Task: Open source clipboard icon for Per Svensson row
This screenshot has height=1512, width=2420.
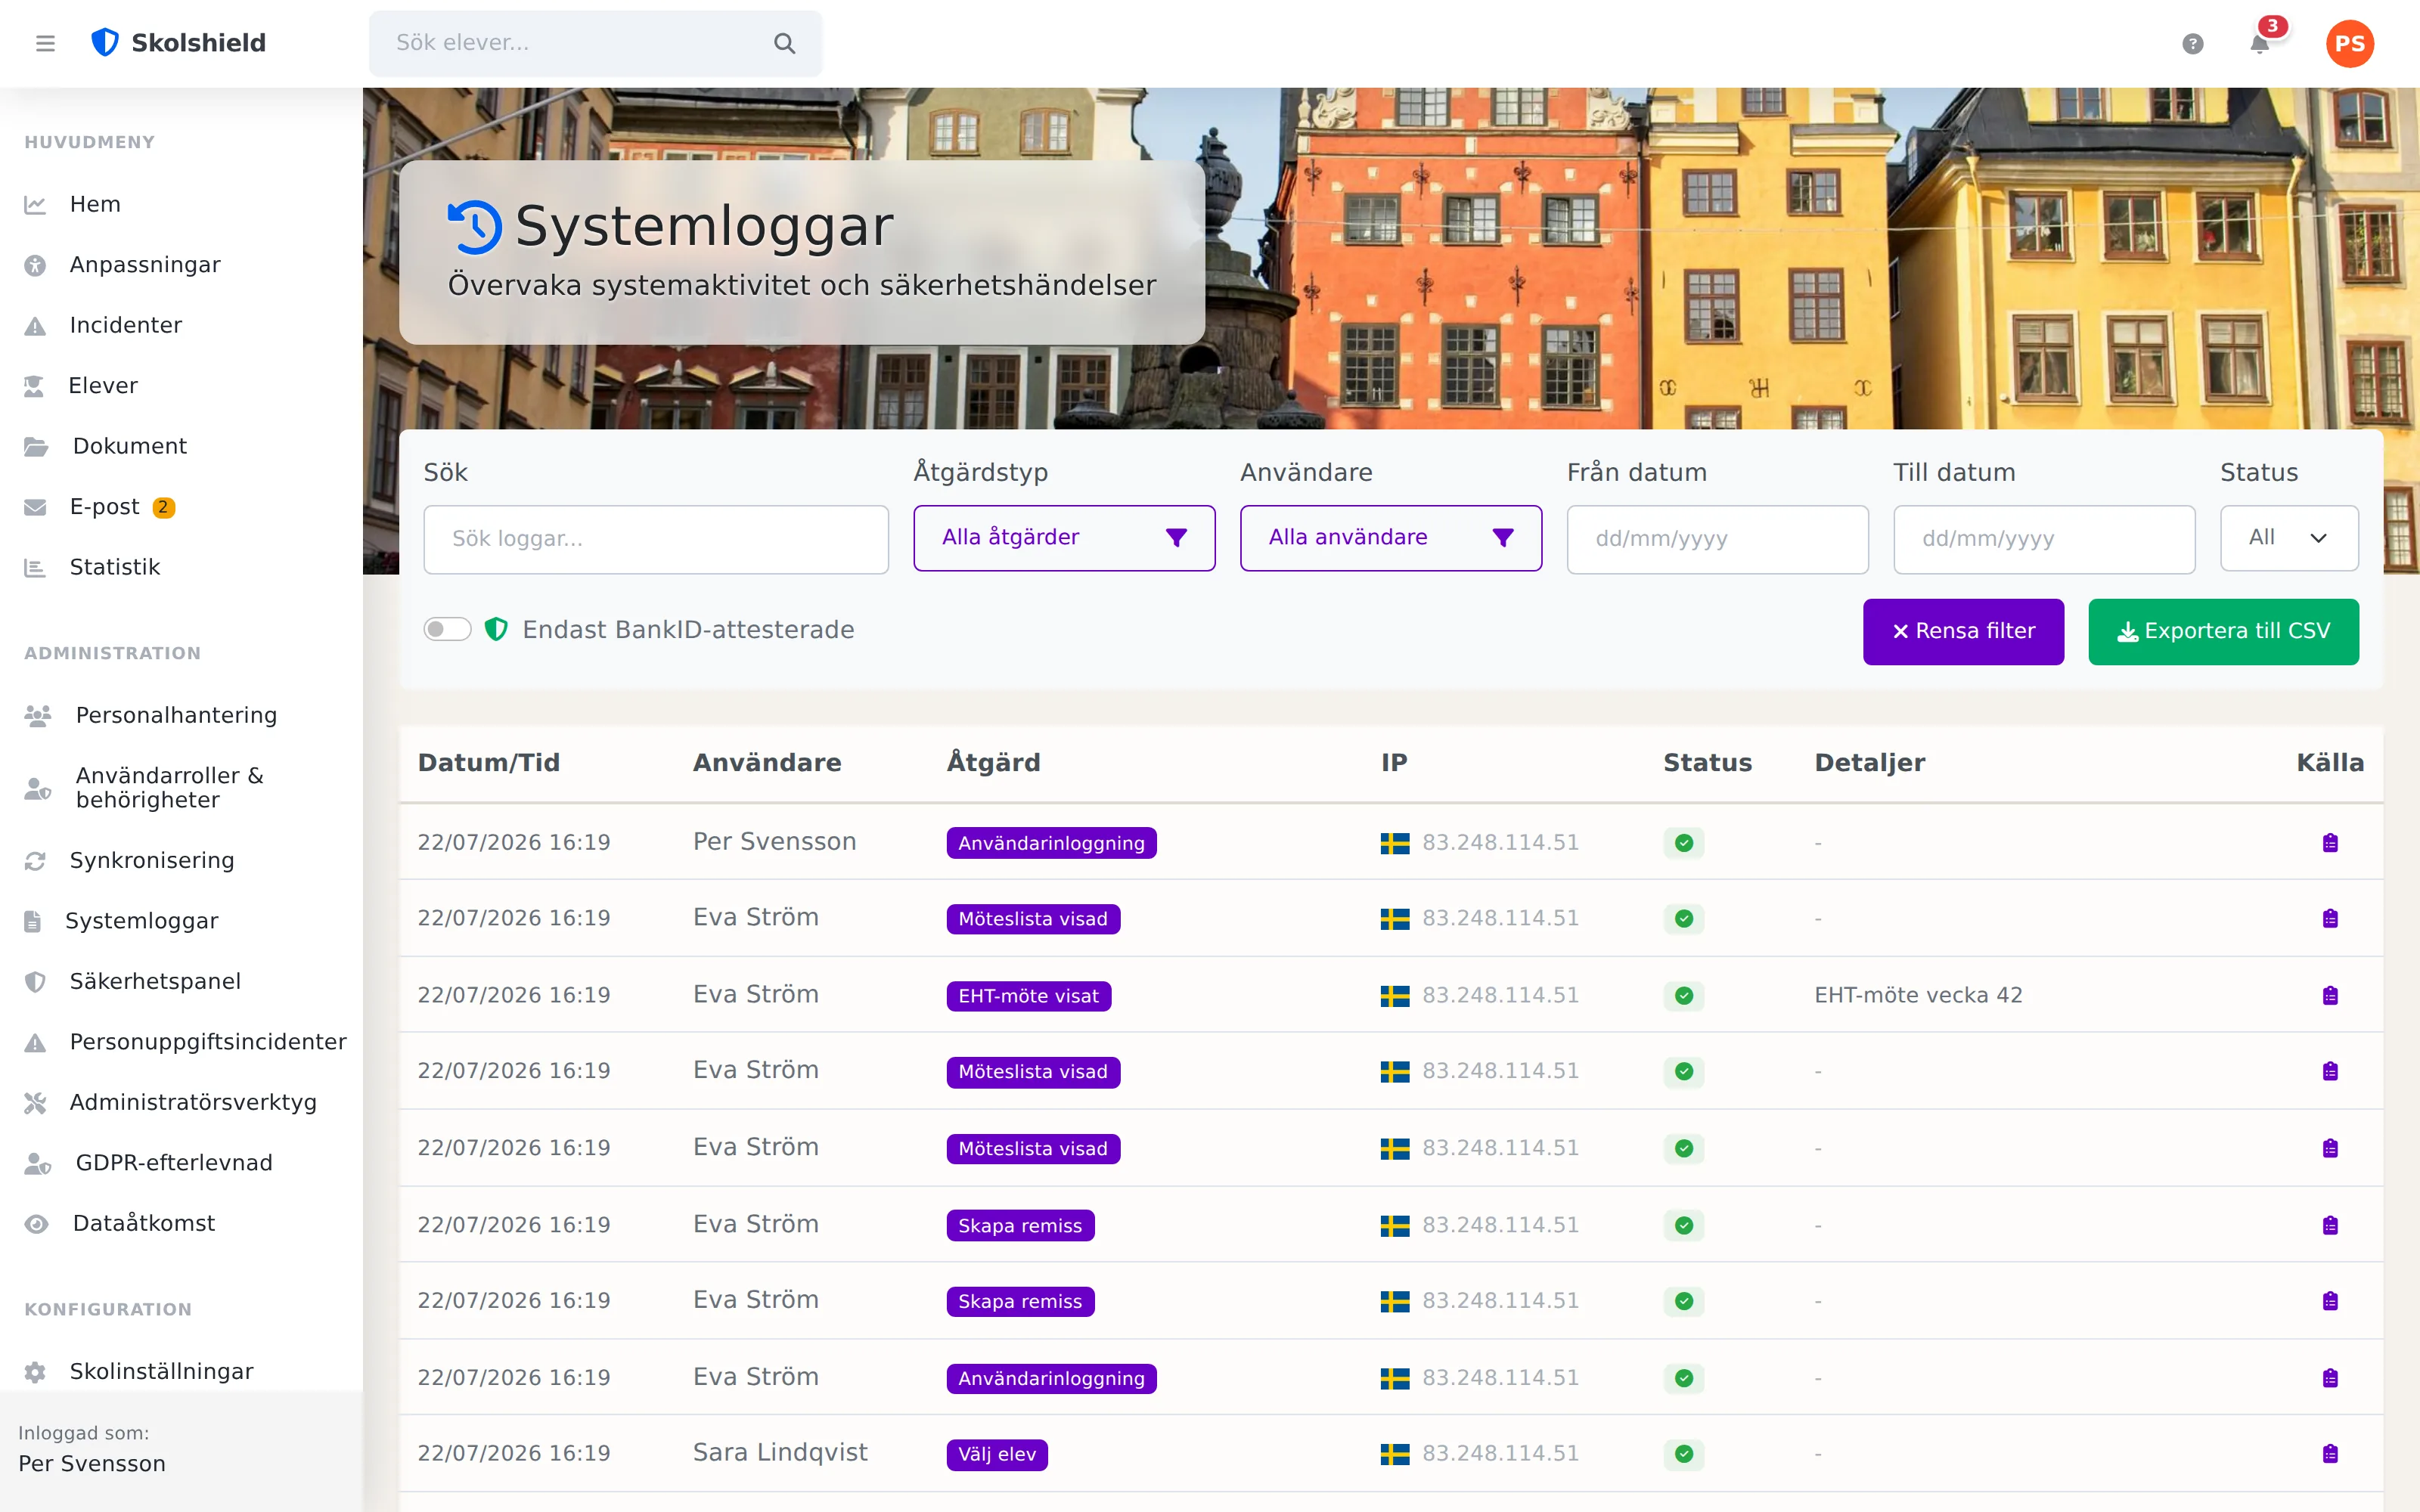Action: click(x=2330, y=843)
